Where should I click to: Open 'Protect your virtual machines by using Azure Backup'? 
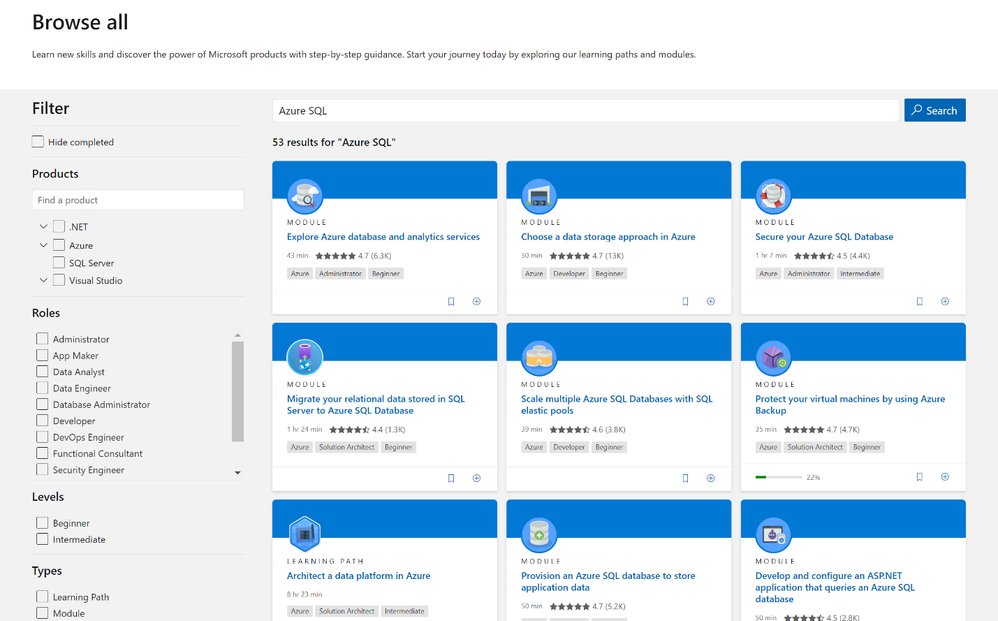[x=850, y=405]
